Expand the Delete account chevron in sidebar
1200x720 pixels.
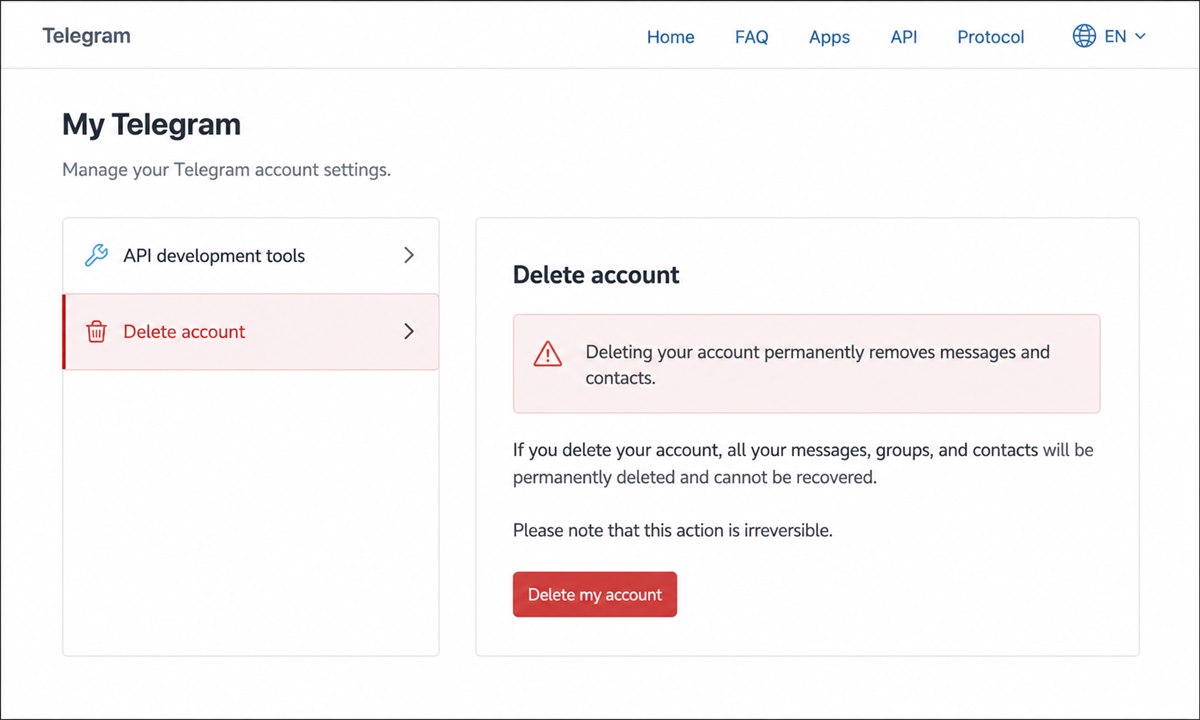408,331
